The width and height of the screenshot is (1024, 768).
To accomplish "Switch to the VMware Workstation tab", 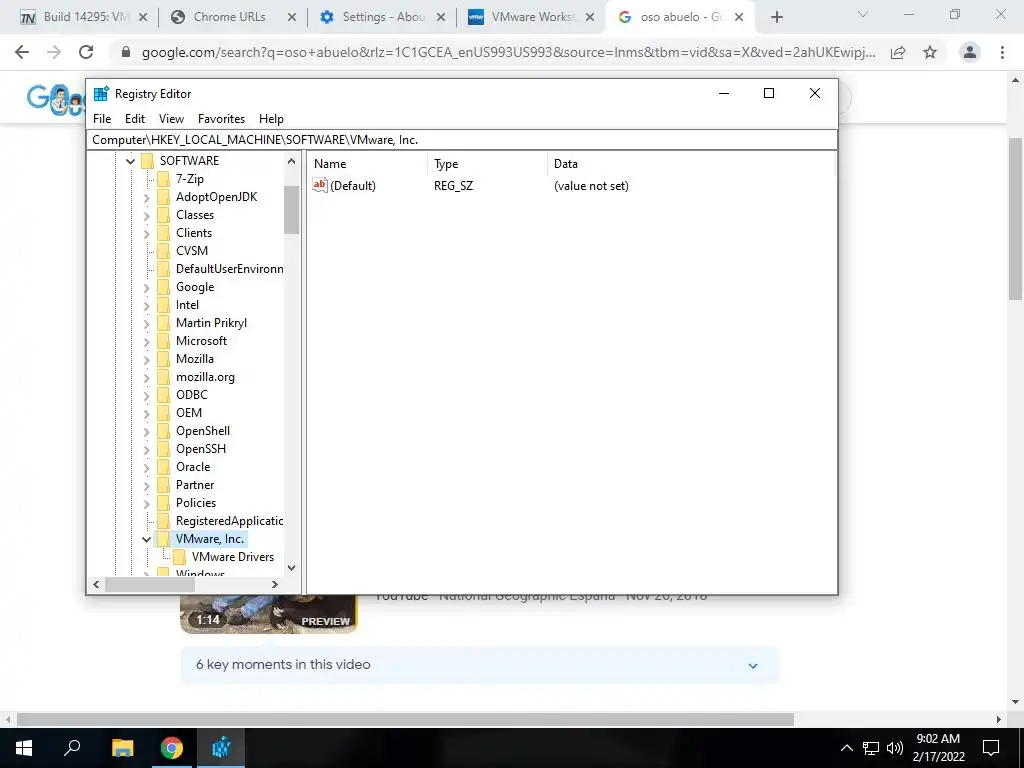I will tap(532, 17).
